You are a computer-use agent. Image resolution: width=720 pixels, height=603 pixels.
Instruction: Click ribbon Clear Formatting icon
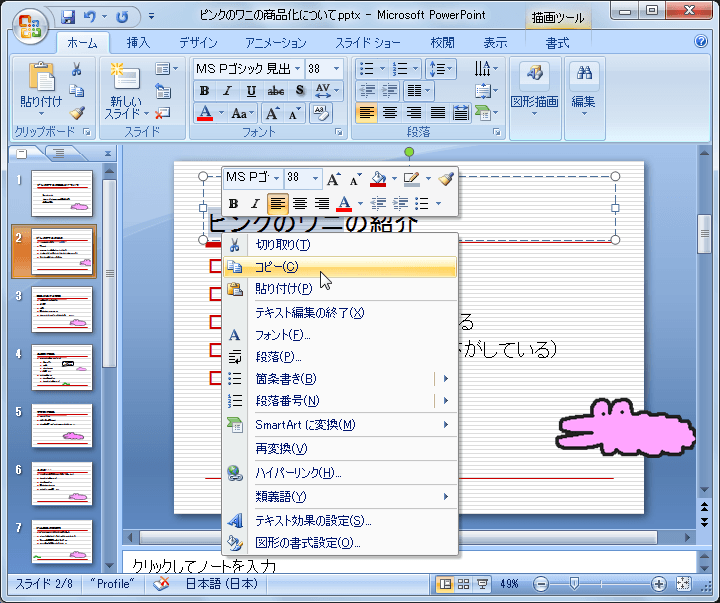coord(321,113)
